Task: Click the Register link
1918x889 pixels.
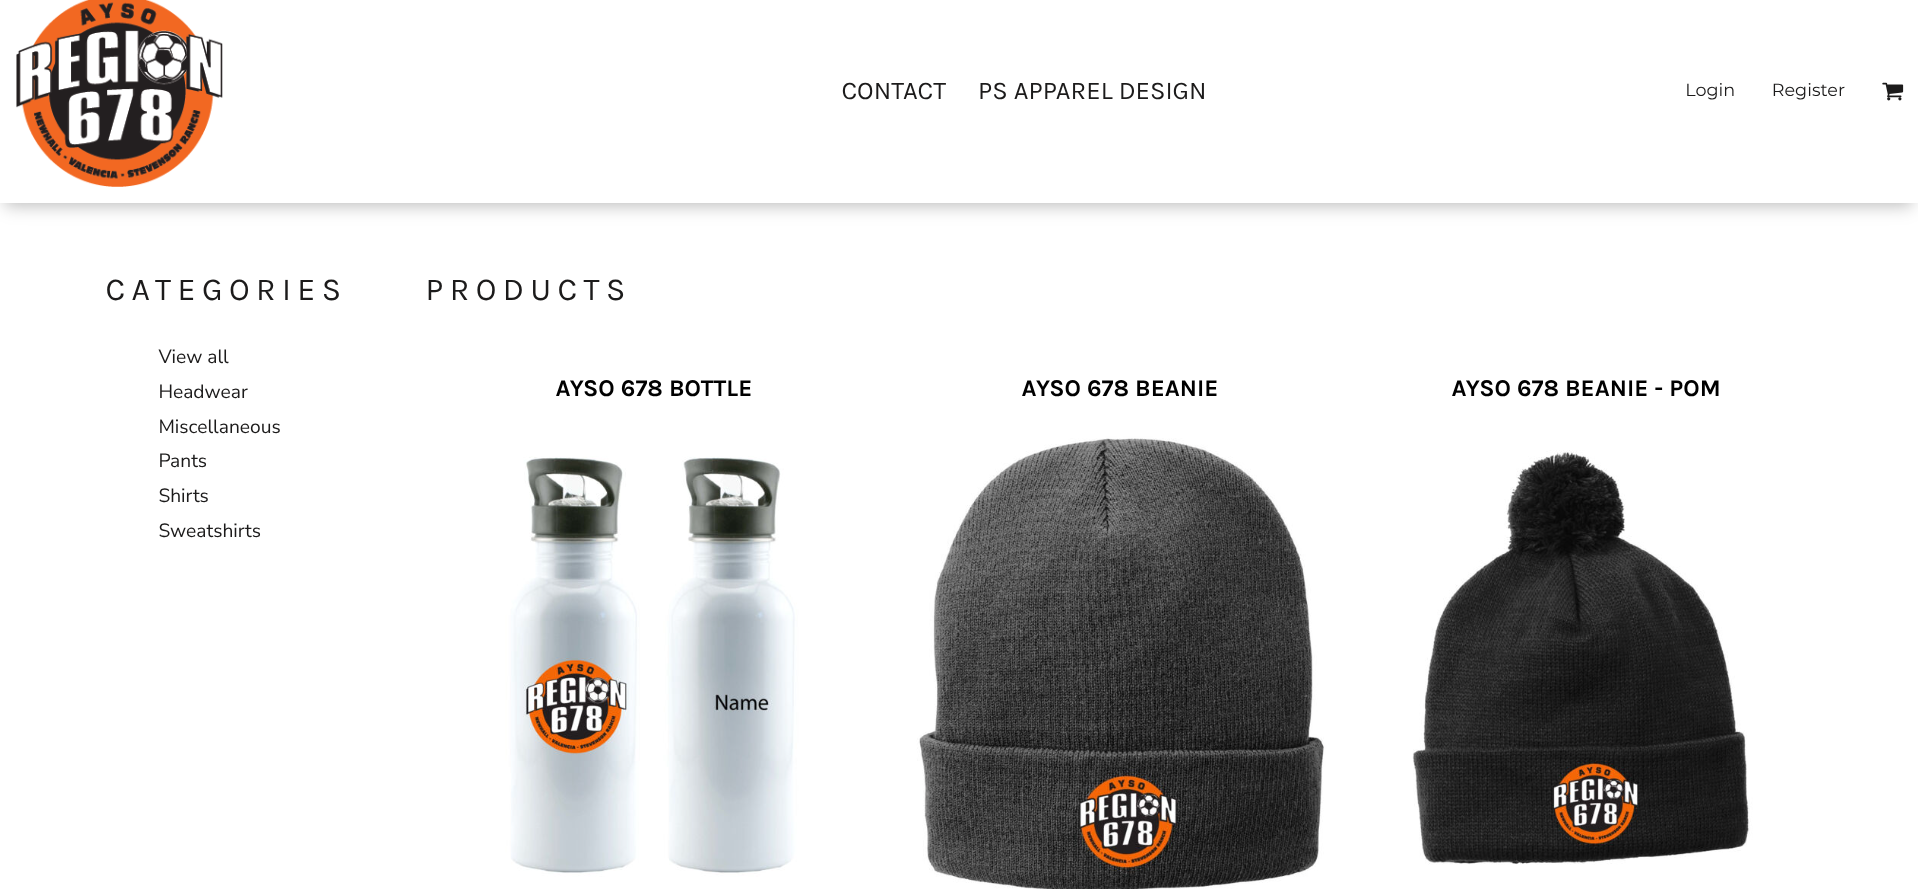Action: coord(1808,90)
